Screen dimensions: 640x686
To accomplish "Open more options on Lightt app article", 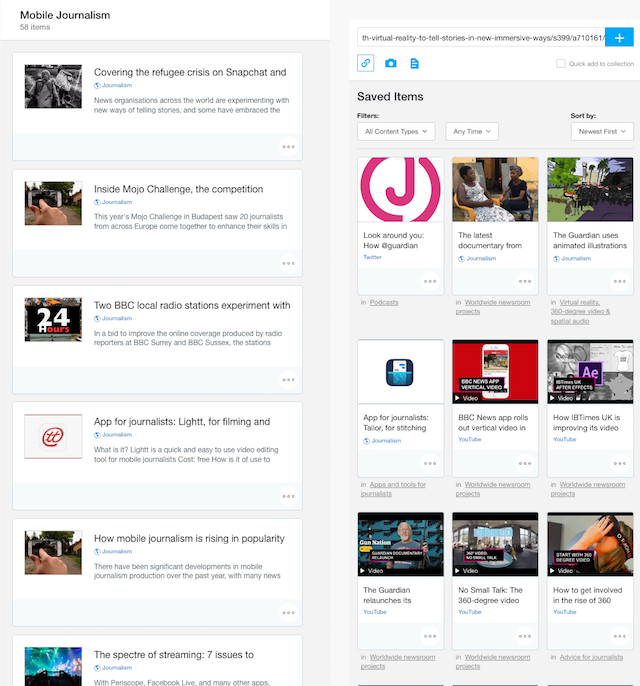I will [x=288, y=496].
